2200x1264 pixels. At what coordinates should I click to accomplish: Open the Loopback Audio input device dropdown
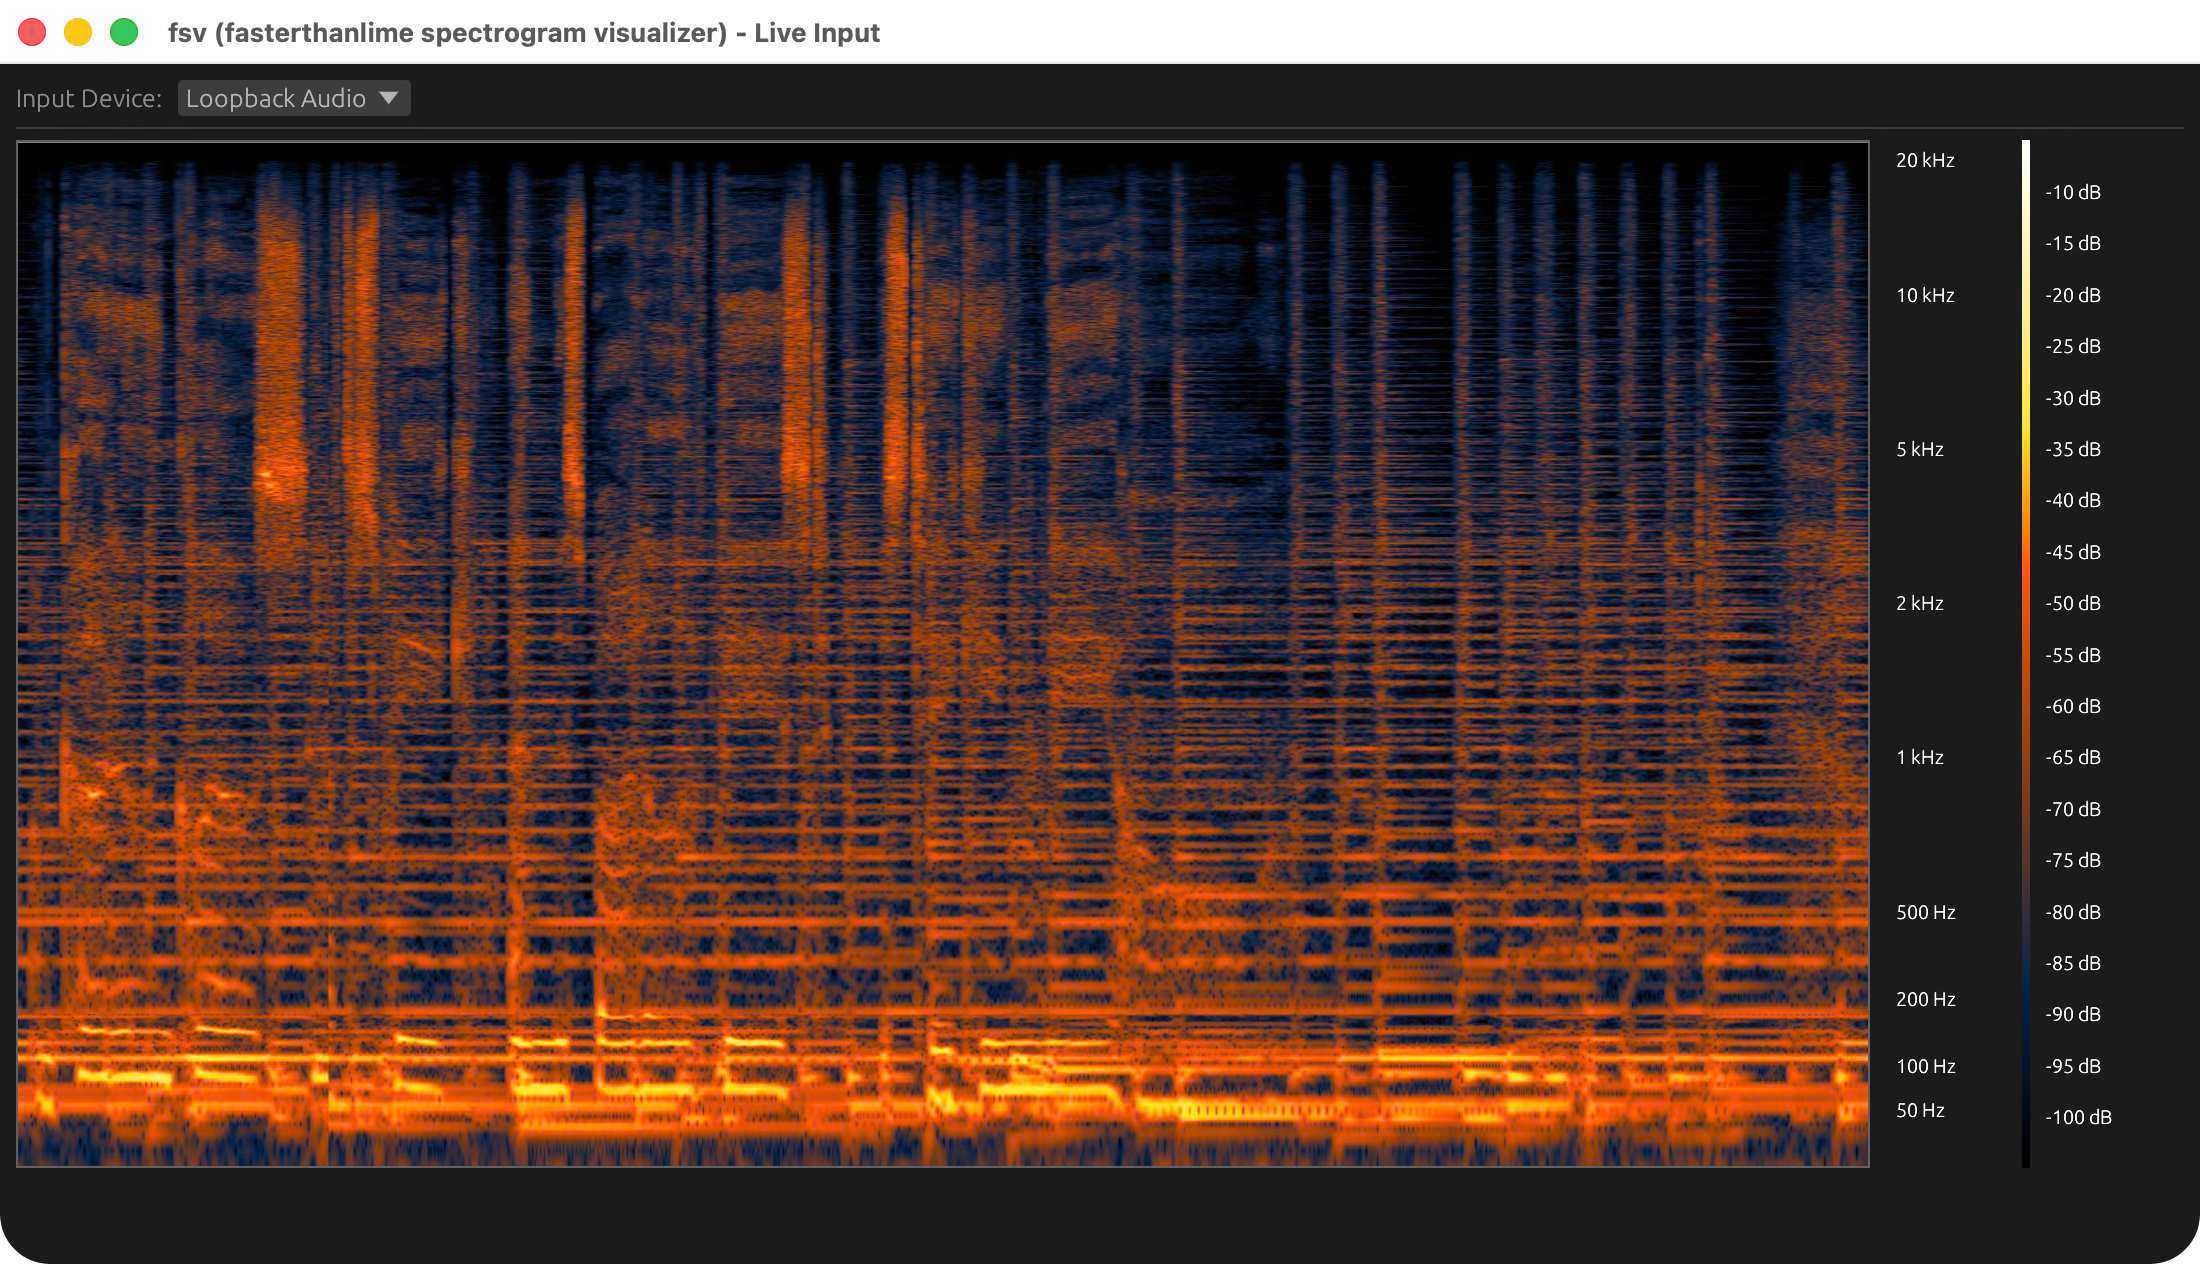(275, 98)
